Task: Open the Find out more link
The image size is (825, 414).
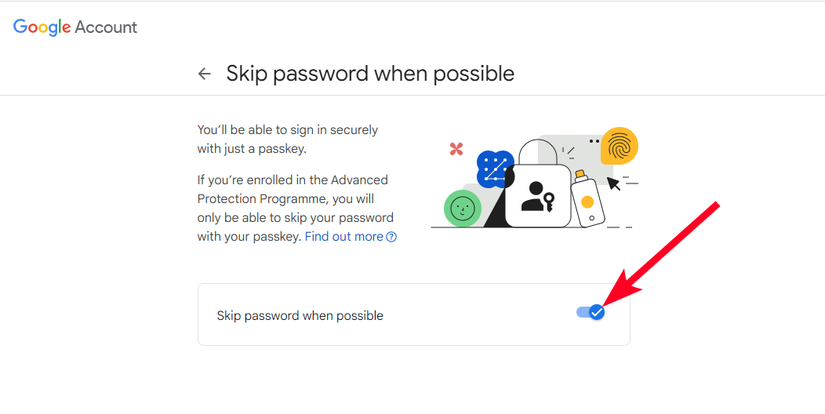Action: point(344,237)
